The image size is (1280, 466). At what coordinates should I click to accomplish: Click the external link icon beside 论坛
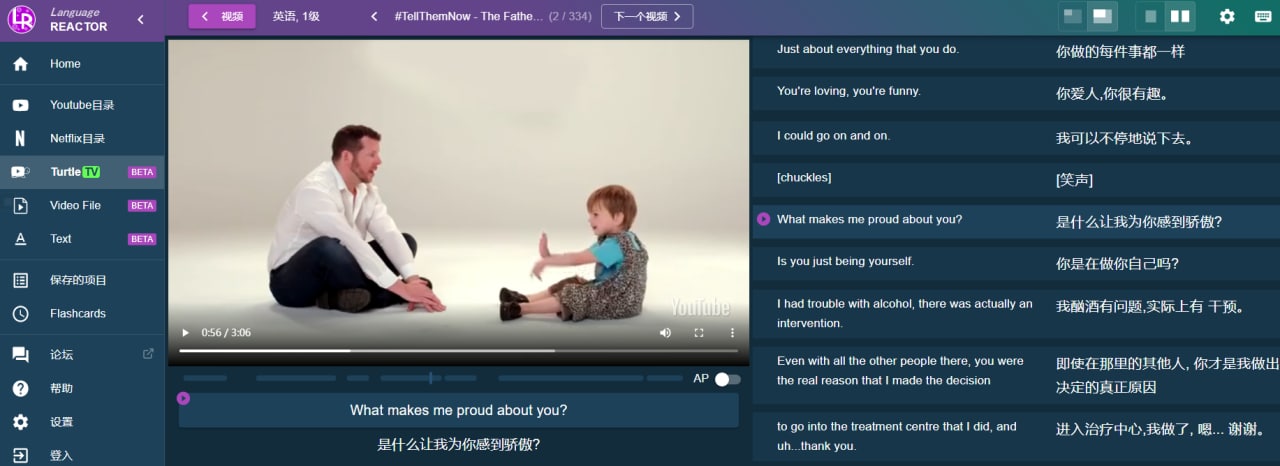[x=148, y=354]
